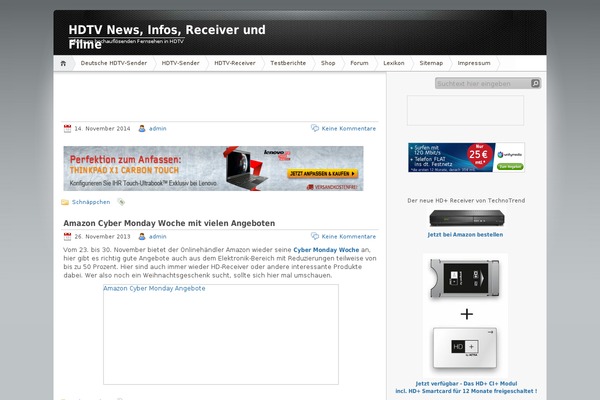Click the calendar icon beside 14. November 2014
Screen dimensions: 600x400
click(x=67, y=128)
